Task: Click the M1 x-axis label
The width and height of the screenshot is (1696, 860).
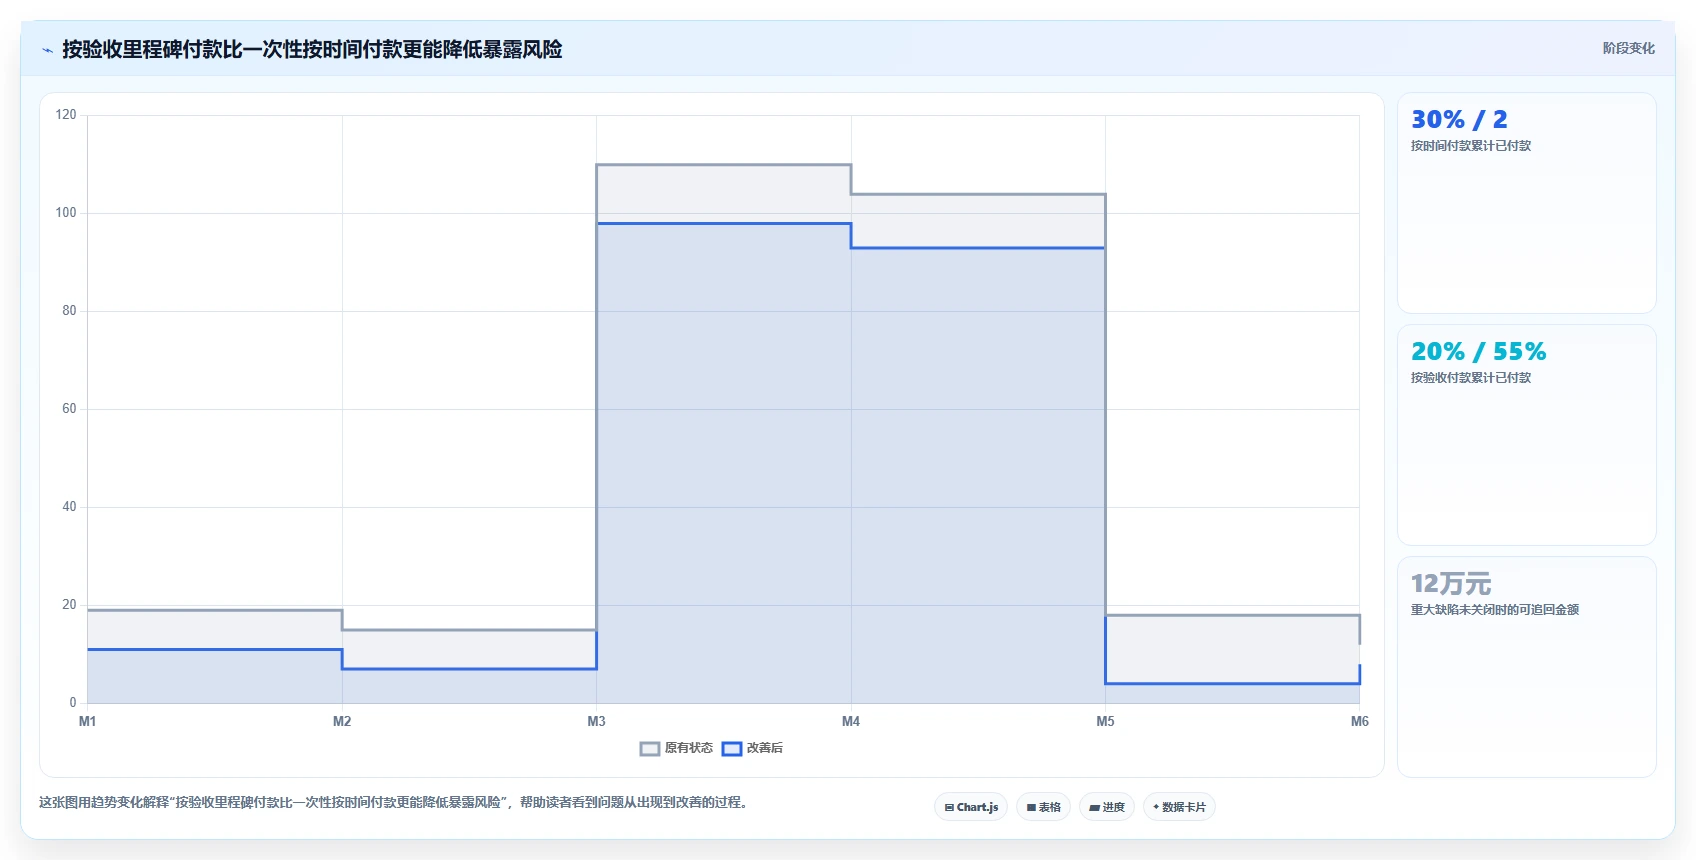Action: tap(88, 721)
